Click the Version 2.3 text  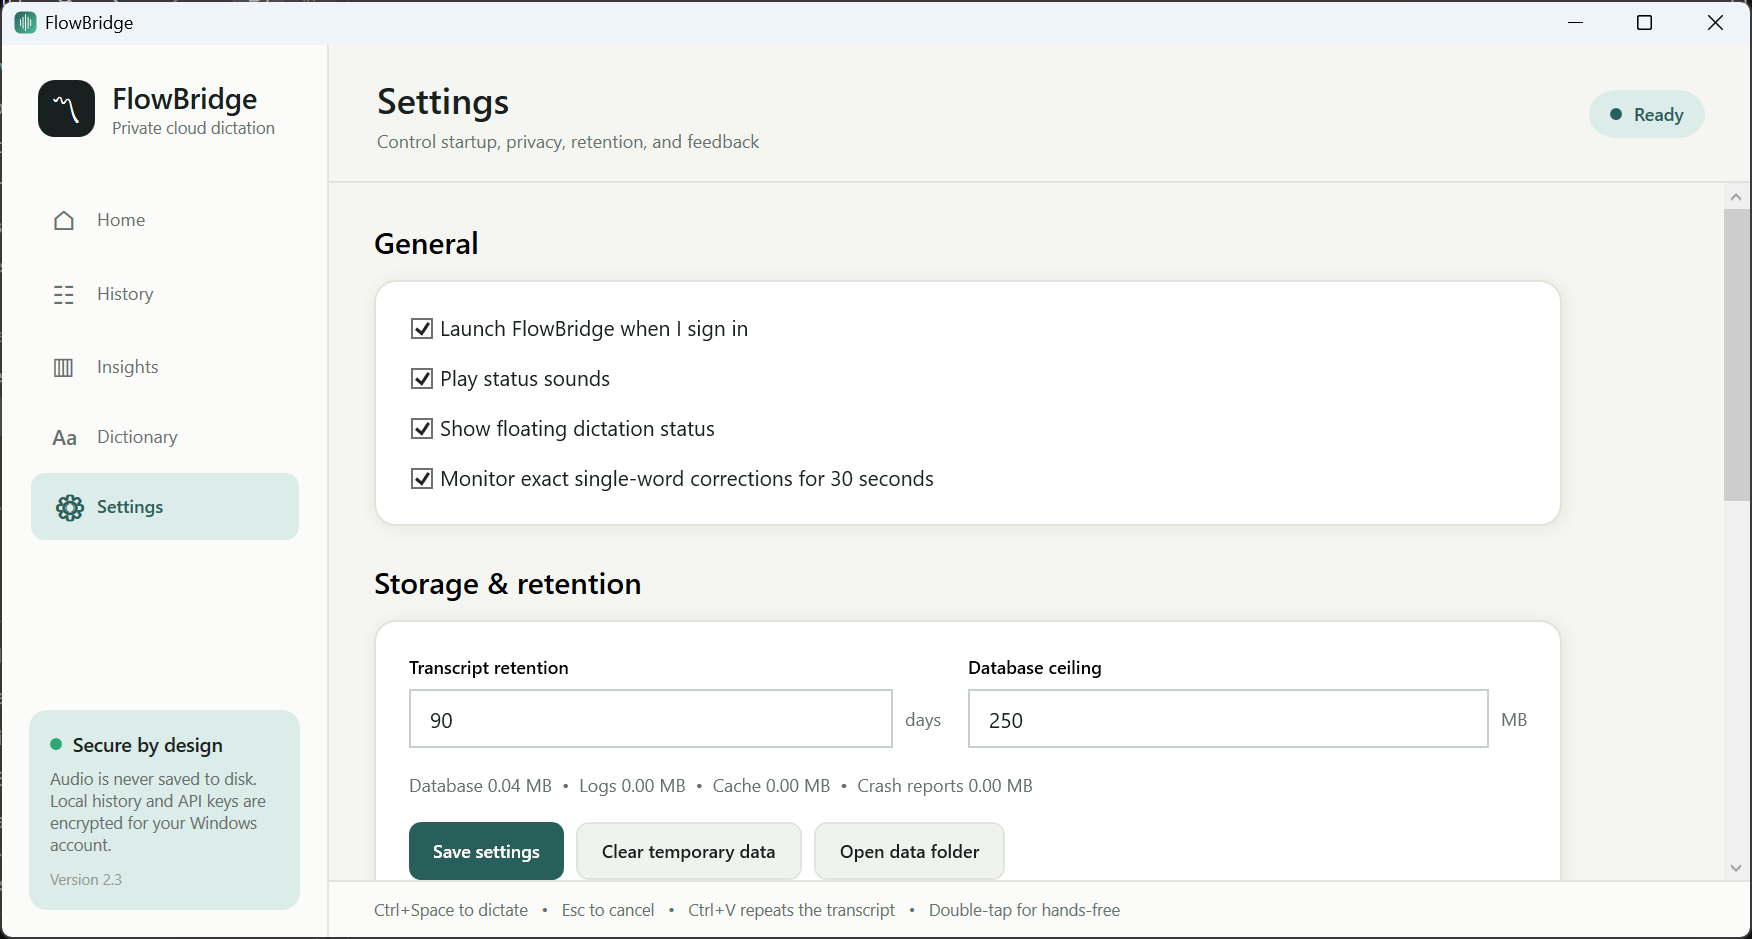(x=86, y=880)
